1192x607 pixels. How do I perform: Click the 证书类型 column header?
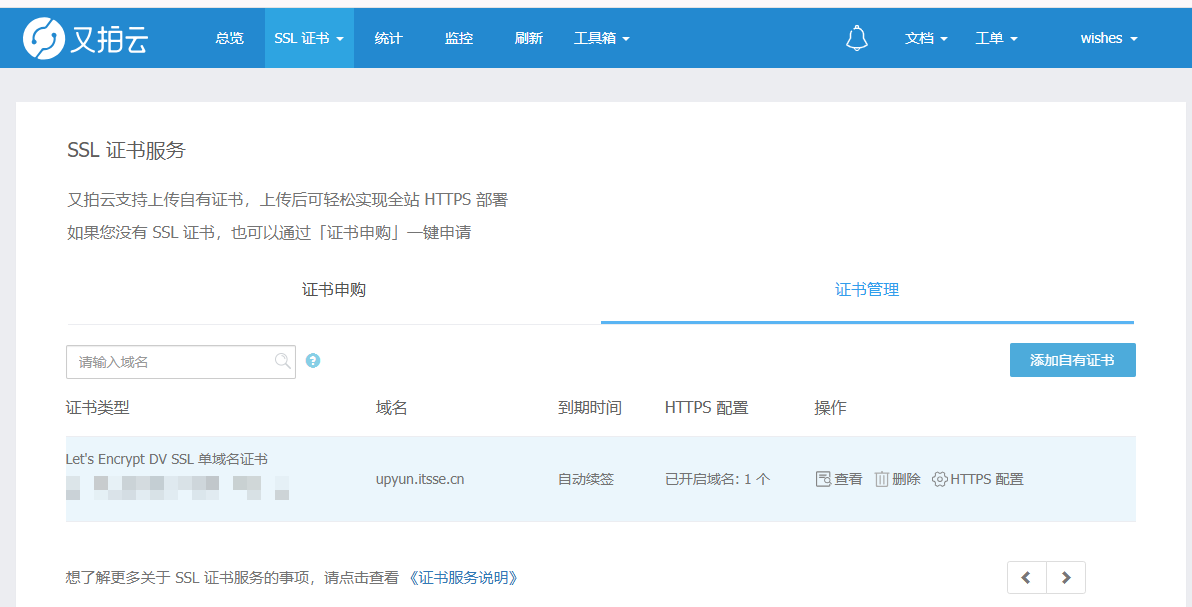pos(98,408)
